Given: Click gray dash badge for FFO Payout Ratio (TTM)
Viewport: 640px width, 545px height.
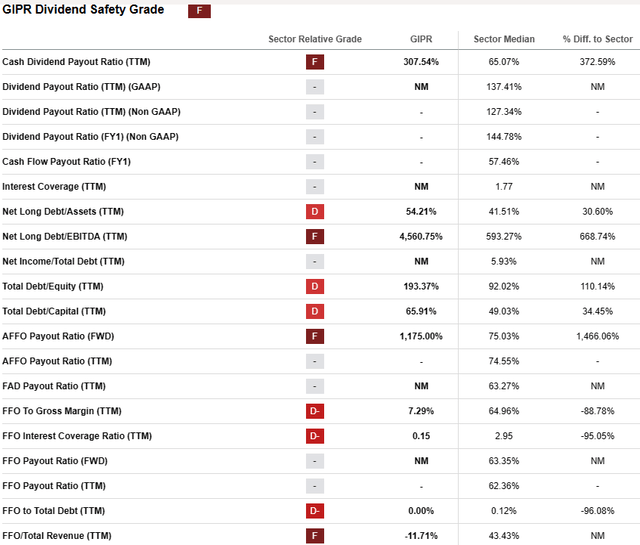Looking at the screenshot, I should pos(315,486).
